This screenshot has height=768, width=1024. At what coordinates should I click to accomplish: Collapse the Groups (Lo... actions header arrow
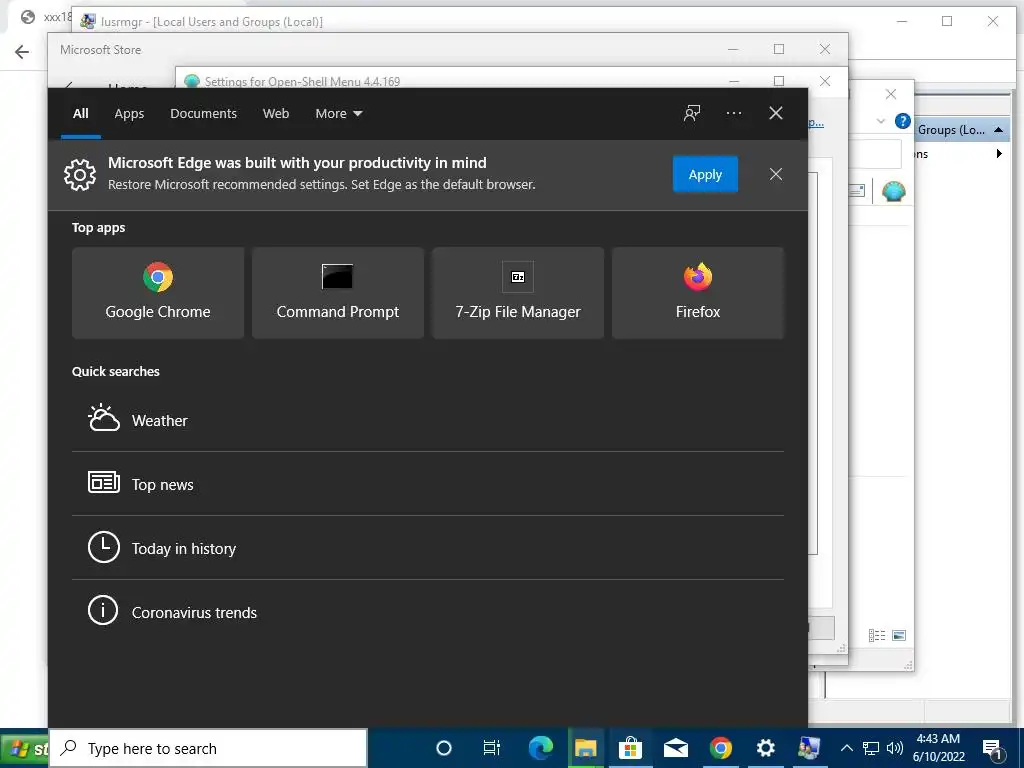tap(999, 130)
